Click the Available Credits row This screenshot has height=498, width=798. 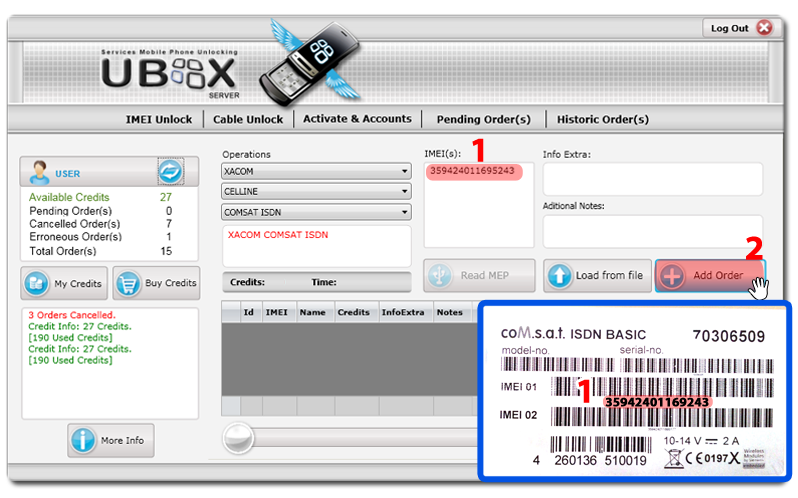(100, 197)
